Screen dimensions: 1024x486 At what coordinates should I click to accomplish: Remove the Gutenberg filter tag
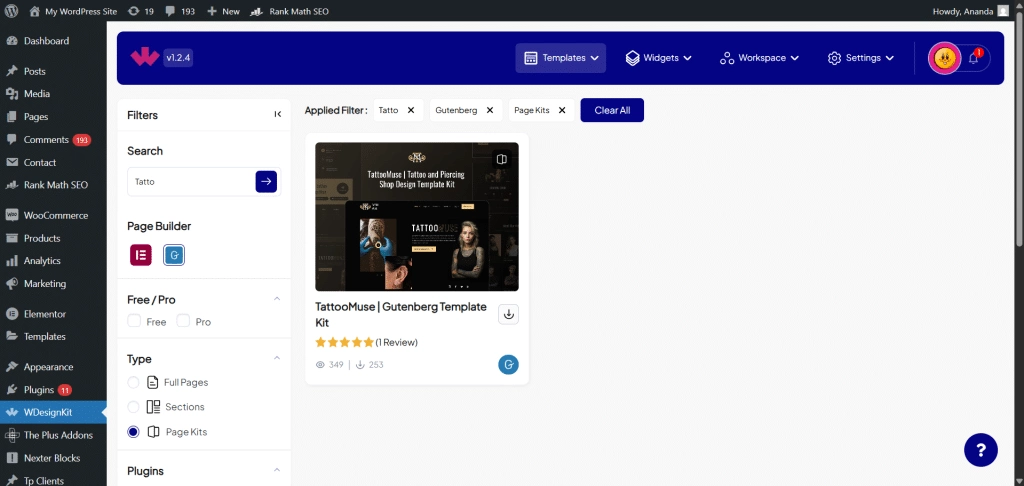tap(490, 110)
